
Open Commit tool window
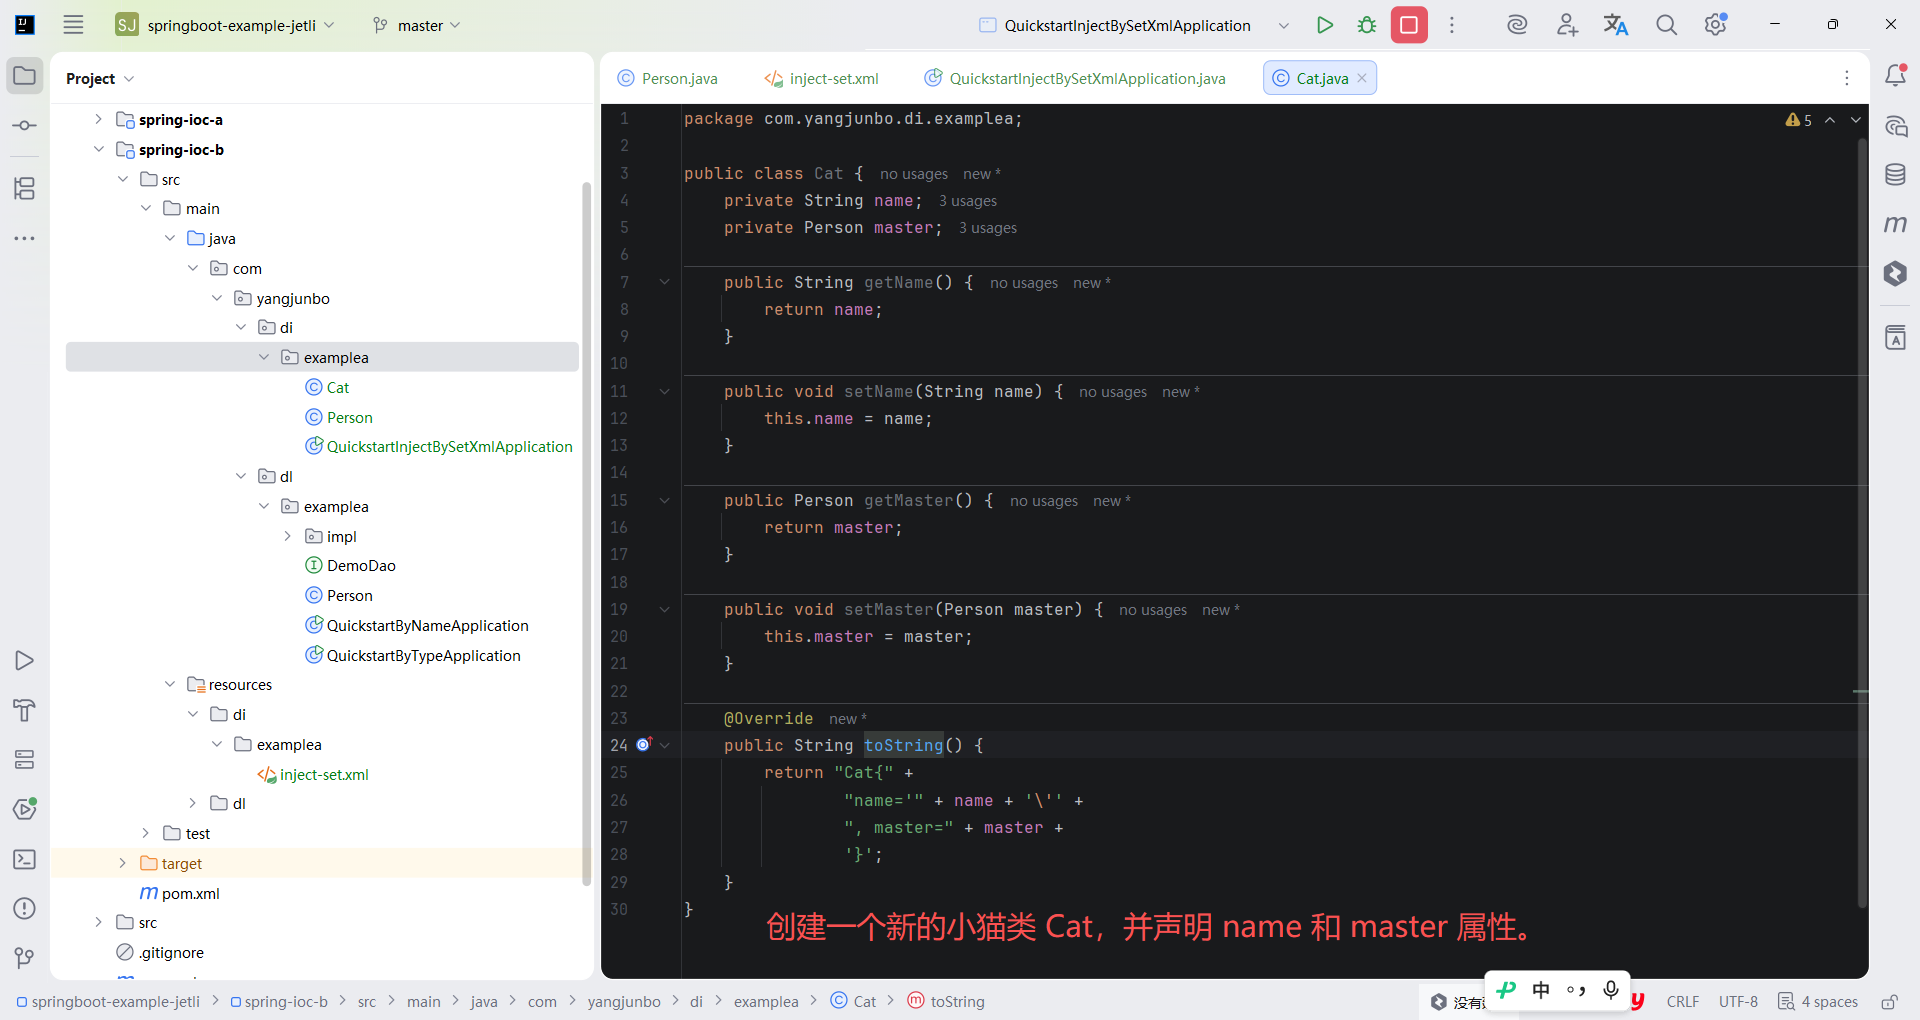25,126
